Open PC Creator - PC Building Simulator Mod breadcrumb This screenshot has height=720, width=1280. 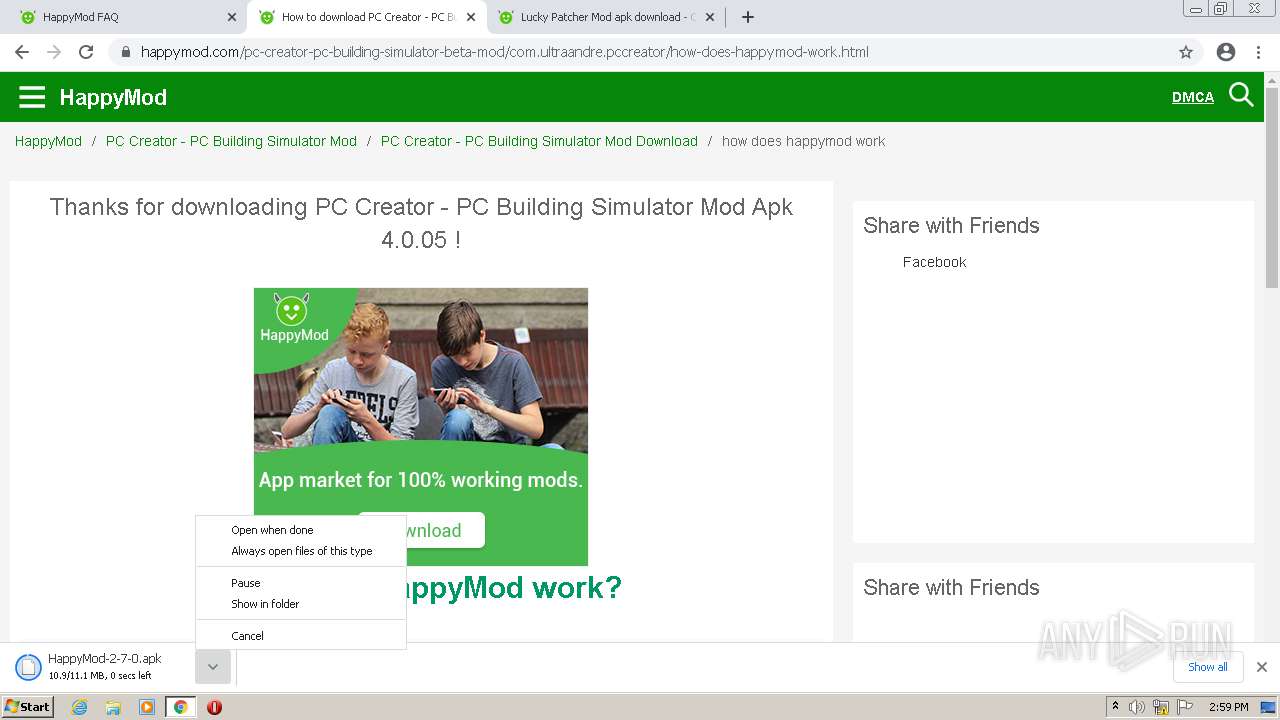(x=231, y=141)
